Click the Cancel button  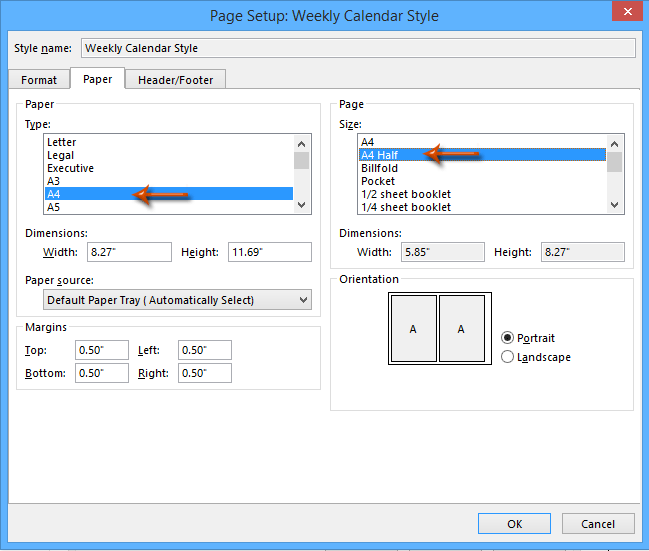click(x=598, y=524)
